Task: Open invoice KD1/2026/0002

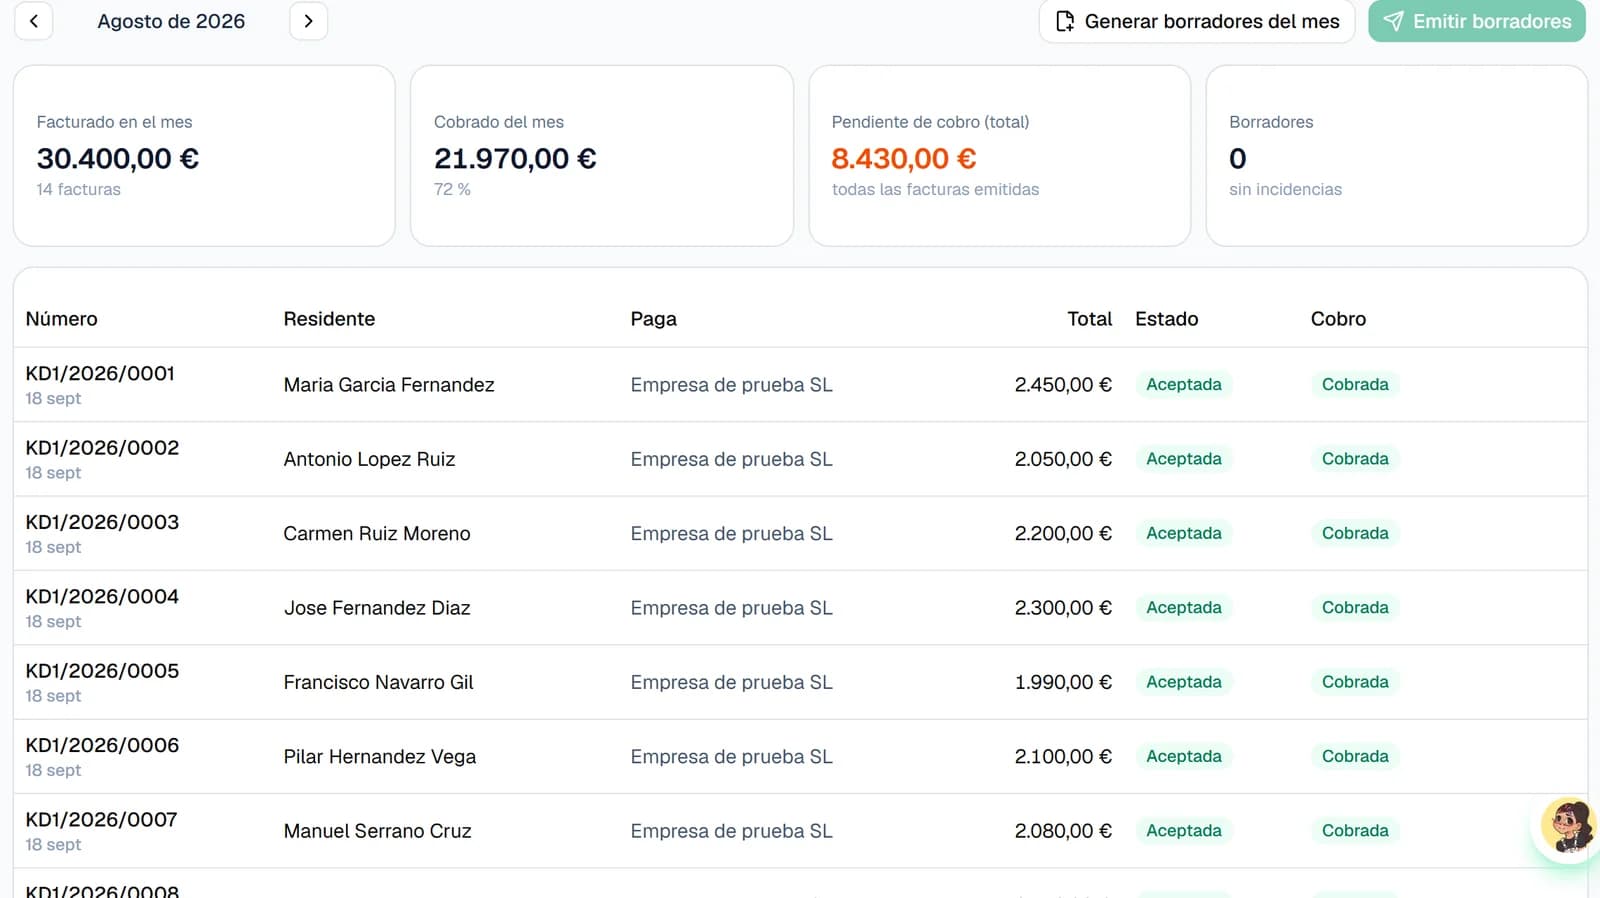Action: click(x=102, y=448)
